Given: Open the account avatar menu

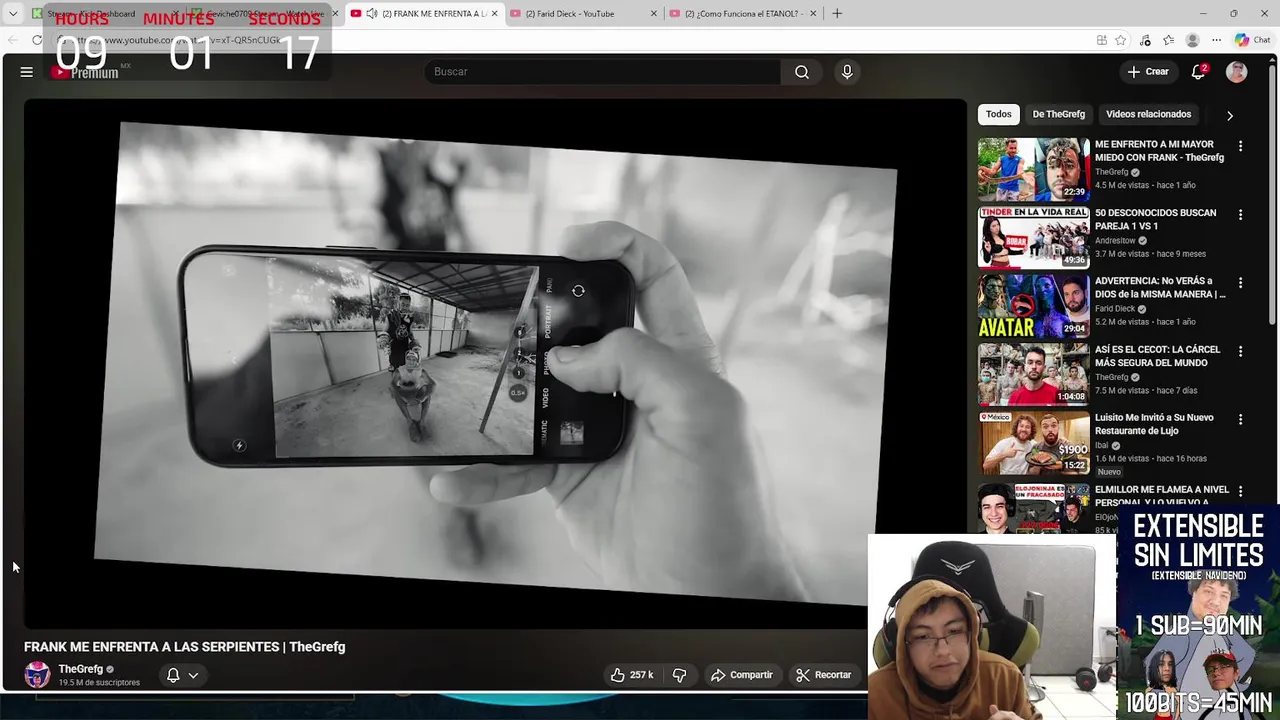Looking at the screenshot, I should point(1237,72).
